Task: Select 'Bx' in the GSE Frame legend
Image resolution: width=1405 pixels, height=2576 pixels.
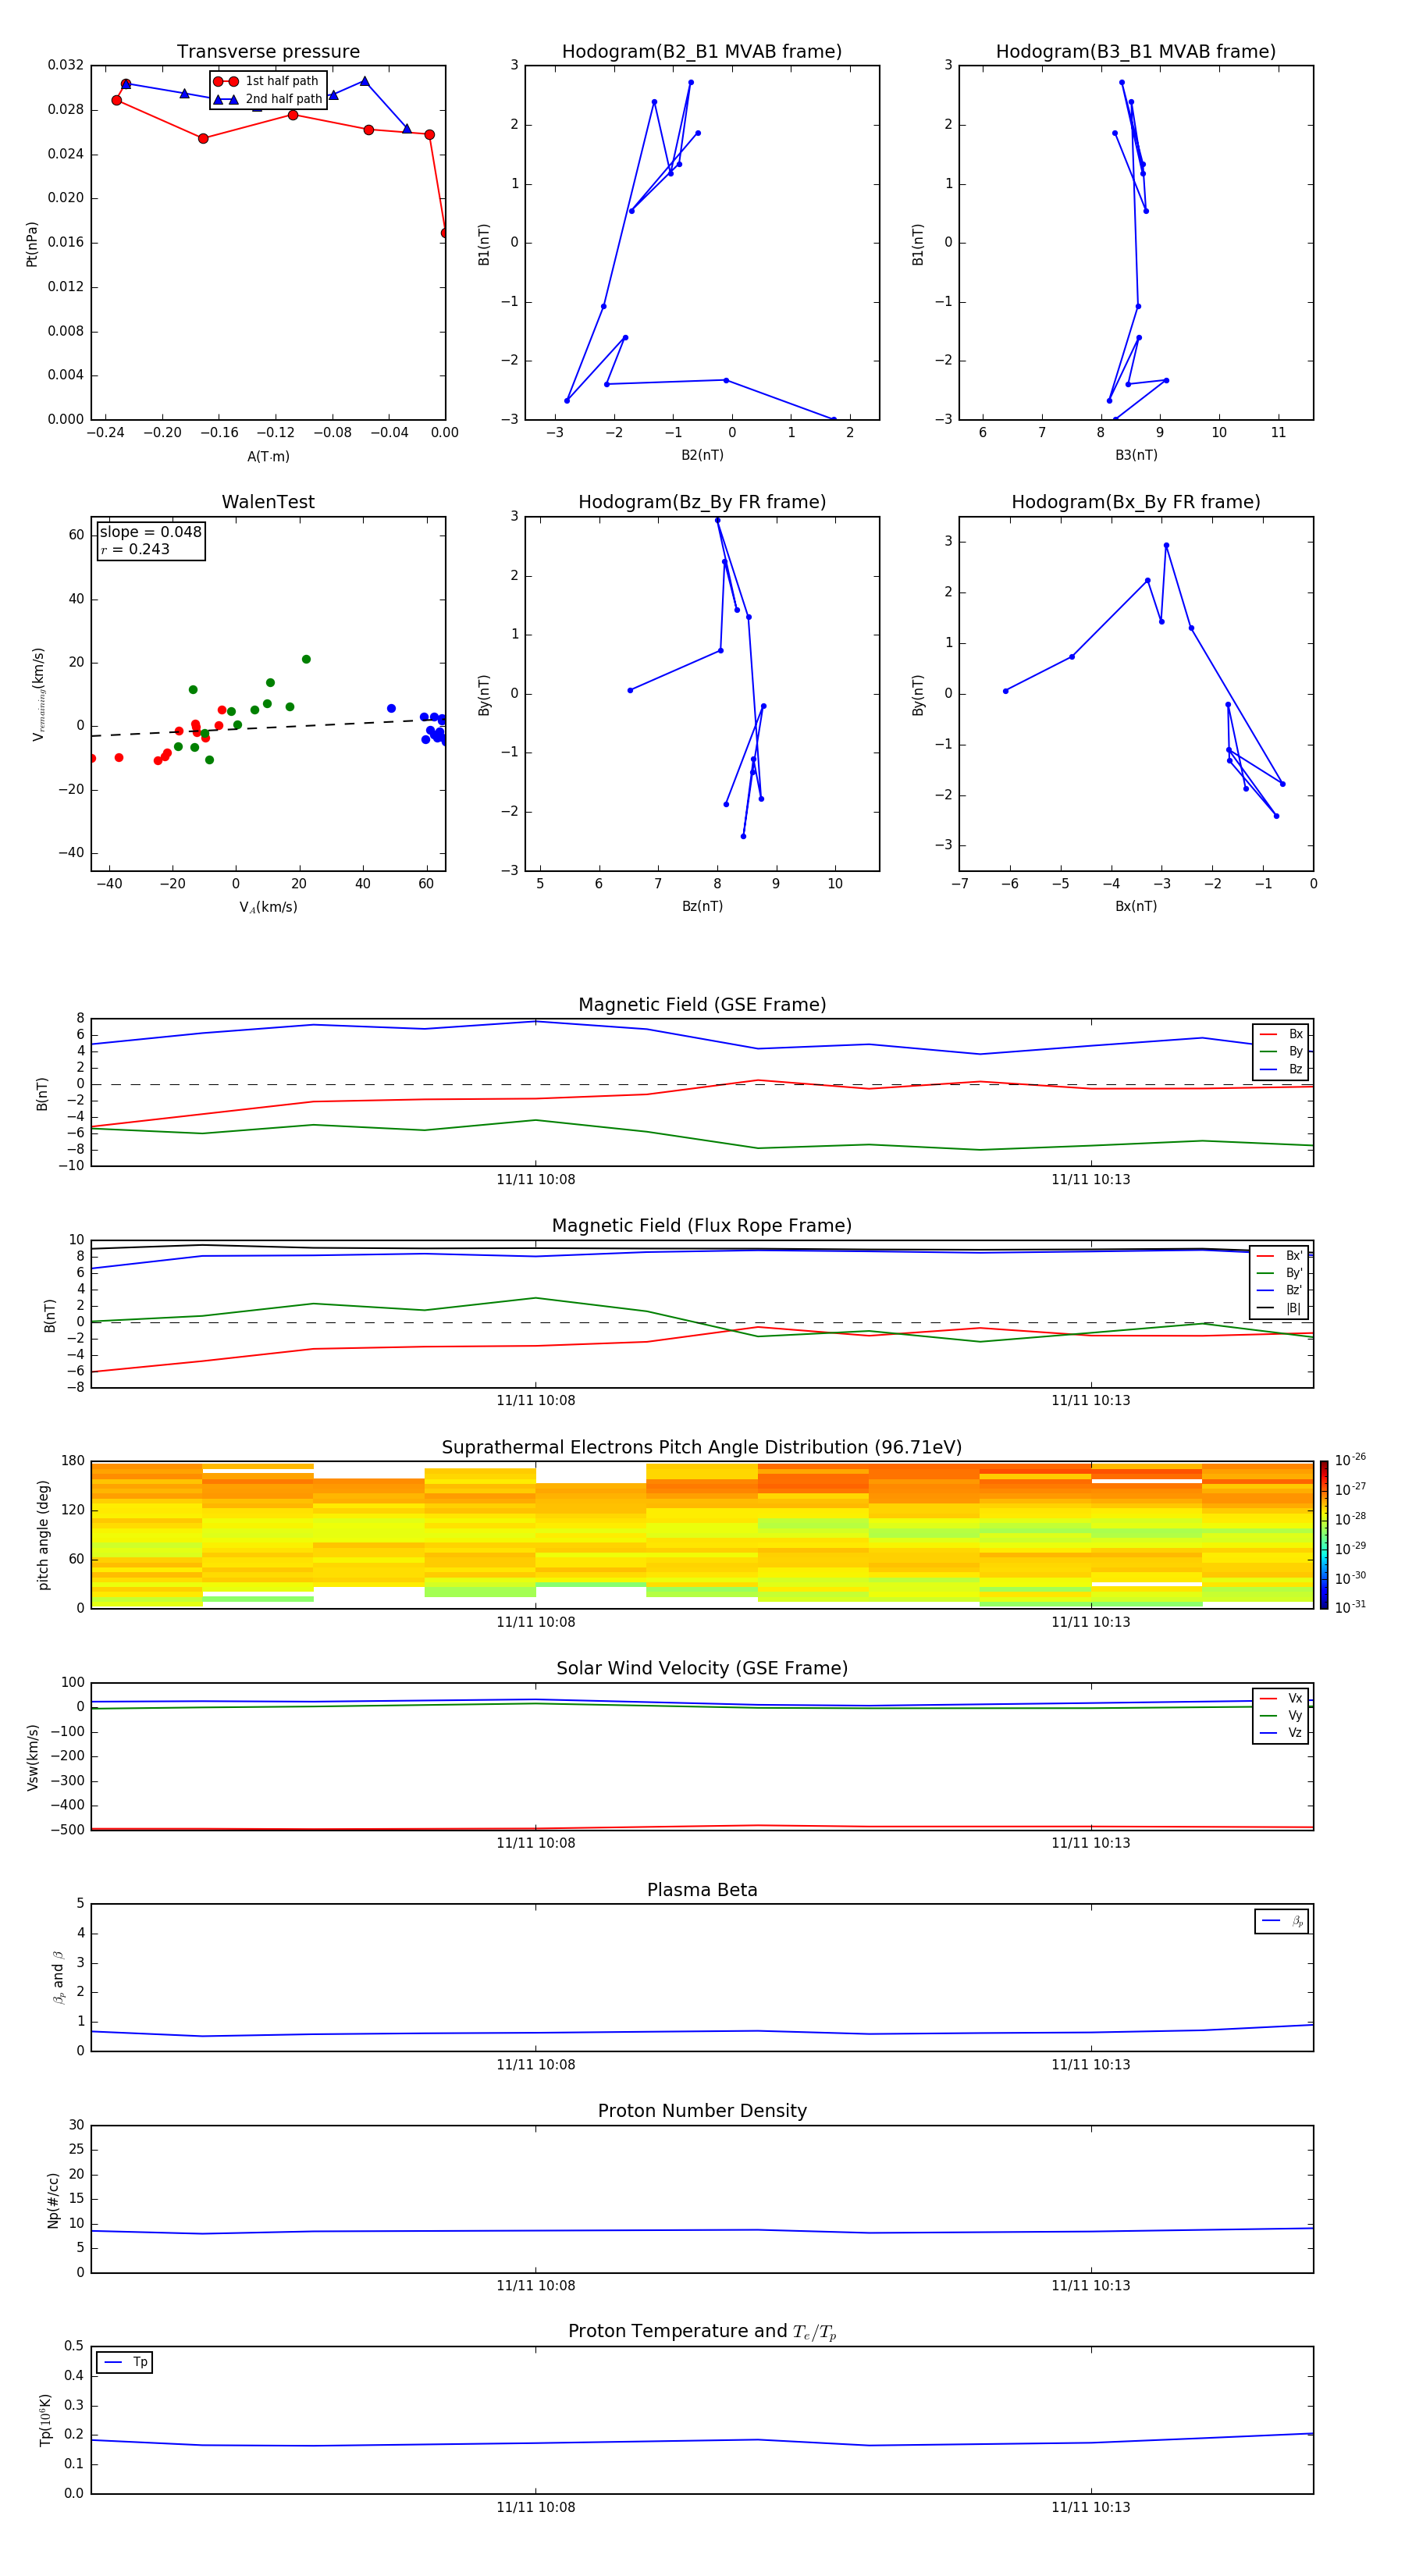Action: click(1281, 1034)
